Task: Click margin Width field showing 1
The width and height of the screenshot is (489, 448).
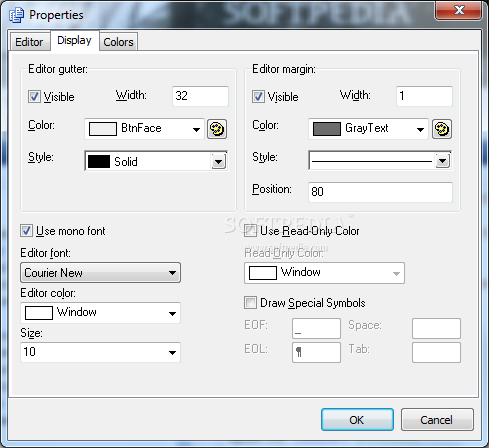Action: [x=424, y=96]
